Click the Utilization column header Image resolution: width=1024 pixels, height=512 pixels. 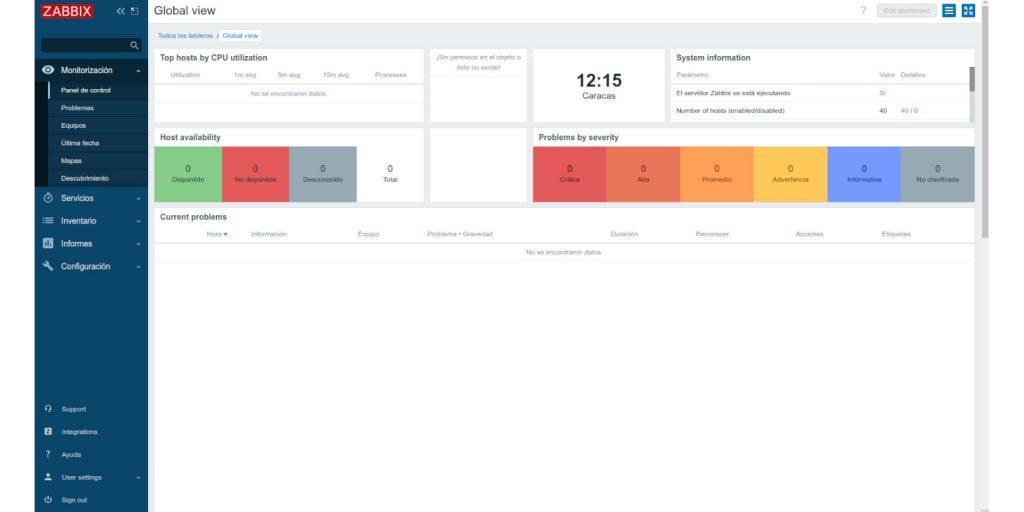[185, 75]
